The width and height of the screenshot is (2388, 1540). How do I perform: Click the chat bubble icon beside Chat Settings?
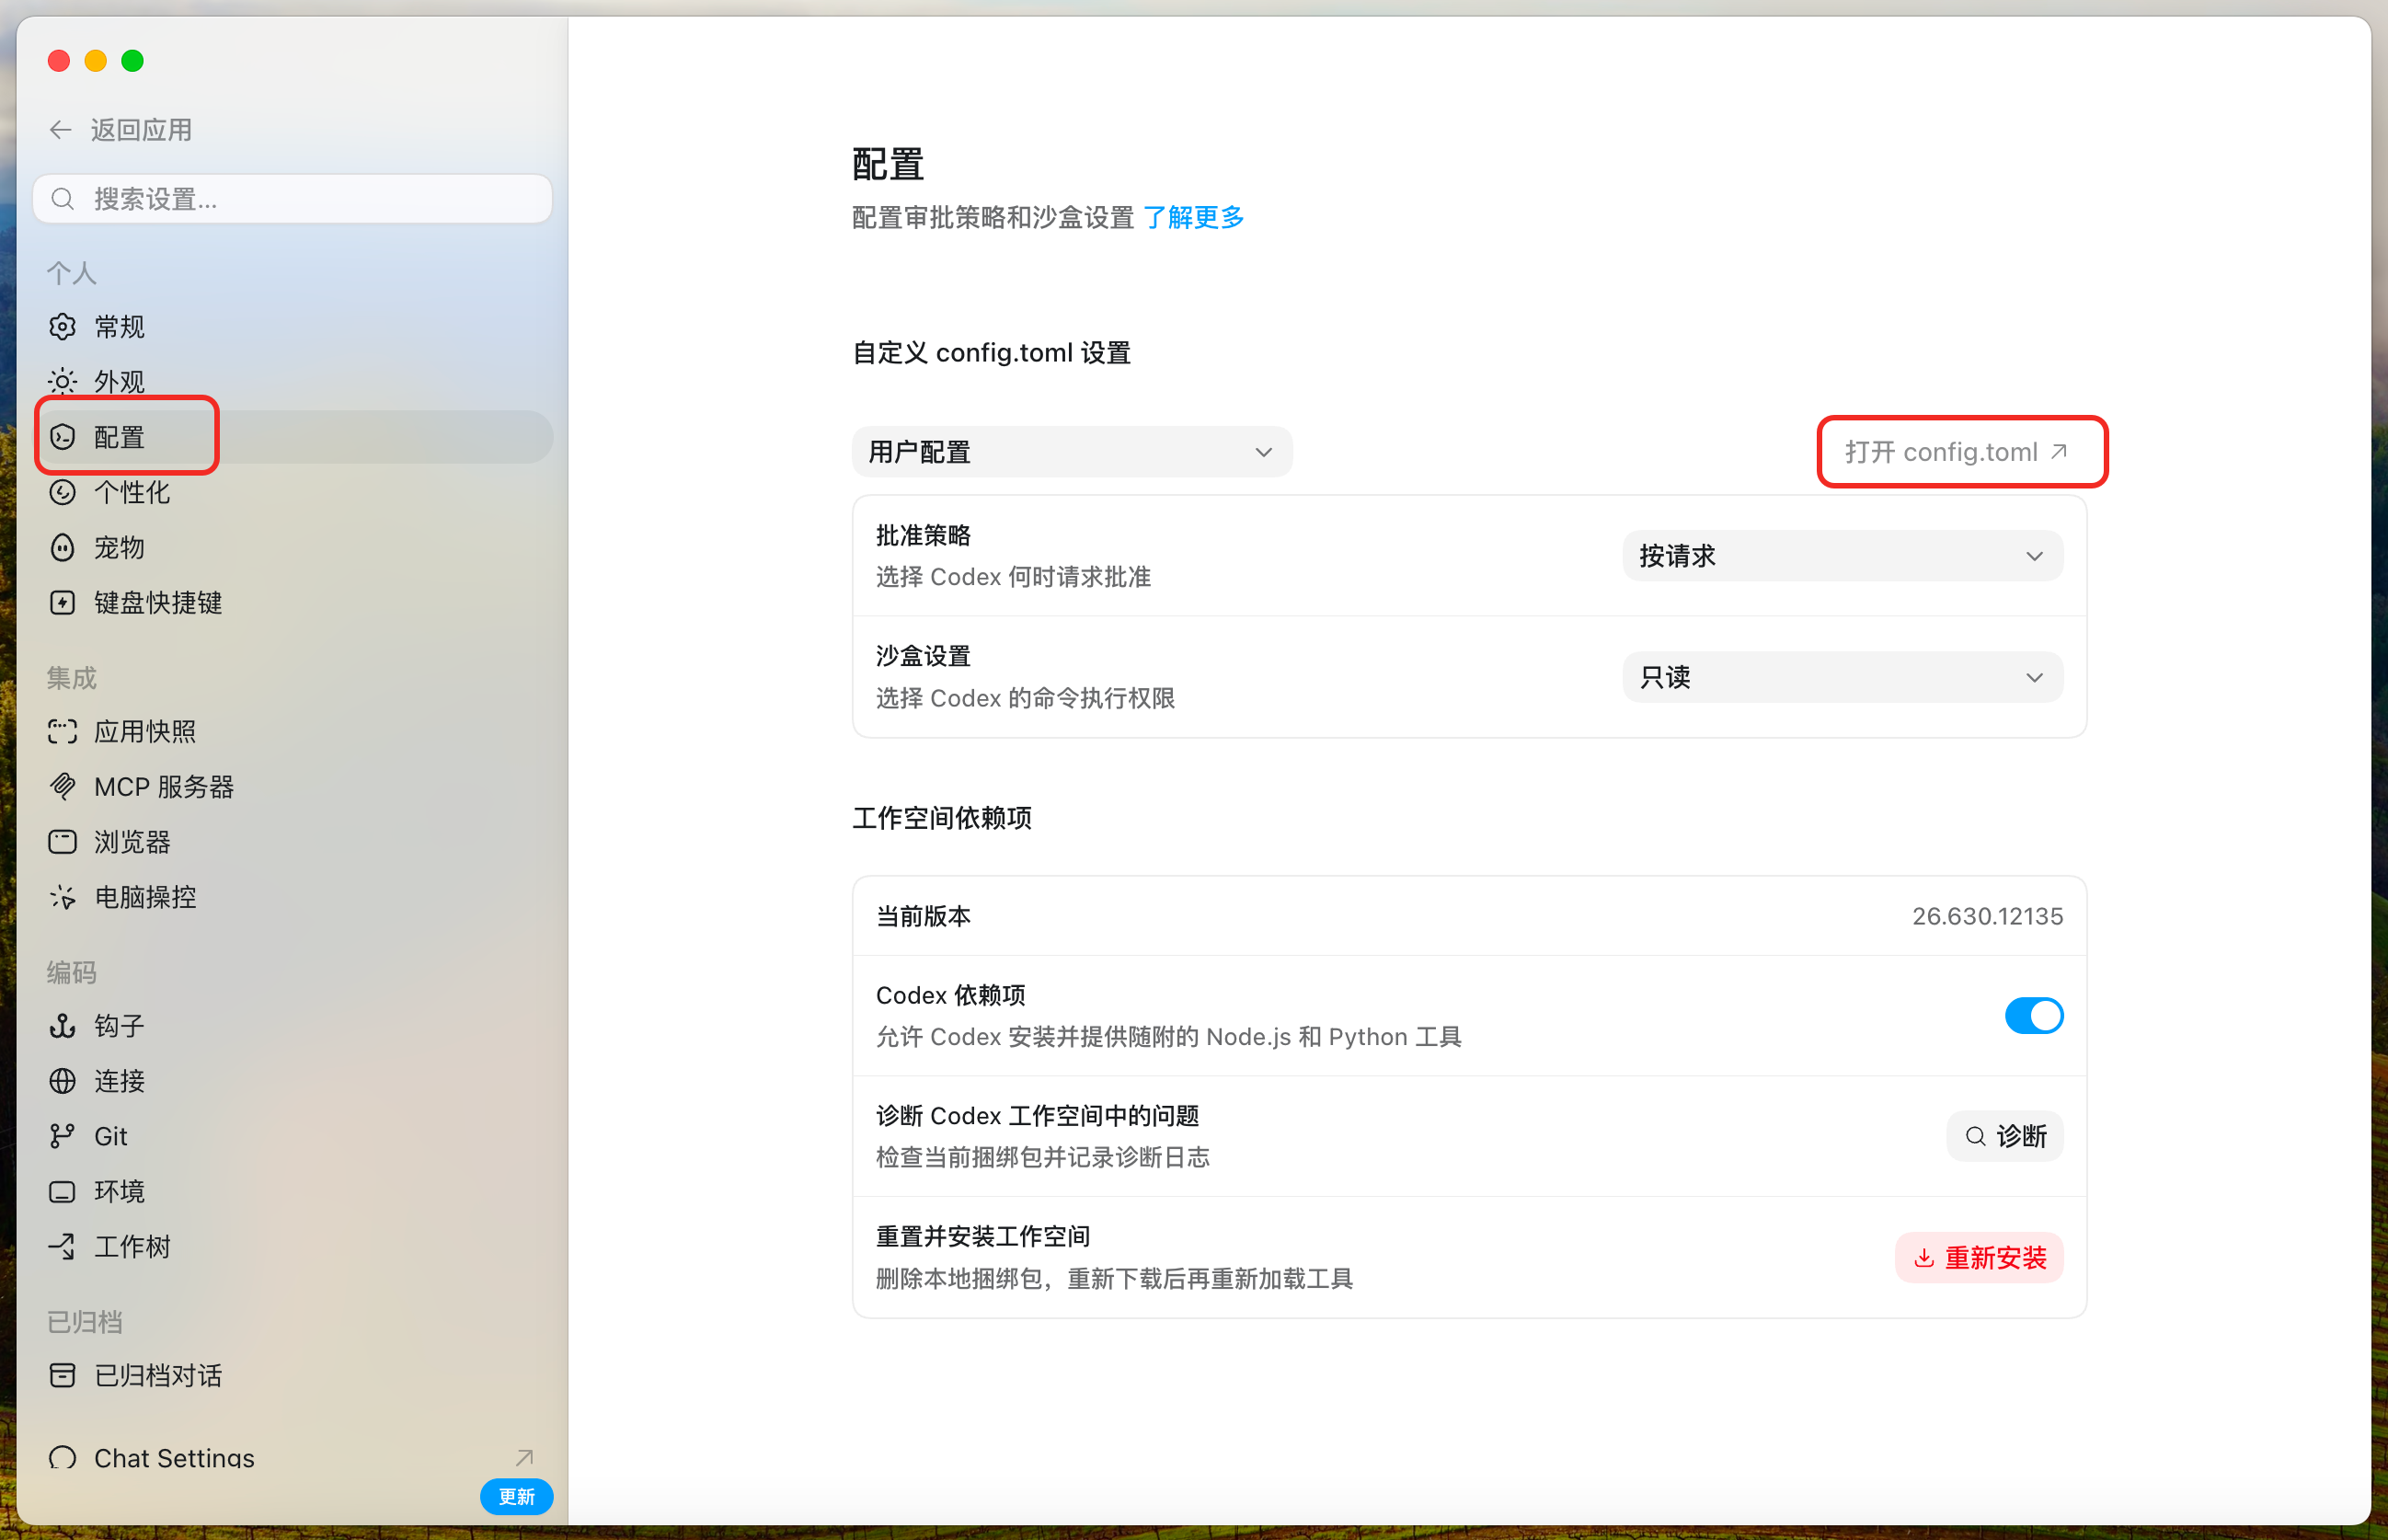coord(63,1458)
